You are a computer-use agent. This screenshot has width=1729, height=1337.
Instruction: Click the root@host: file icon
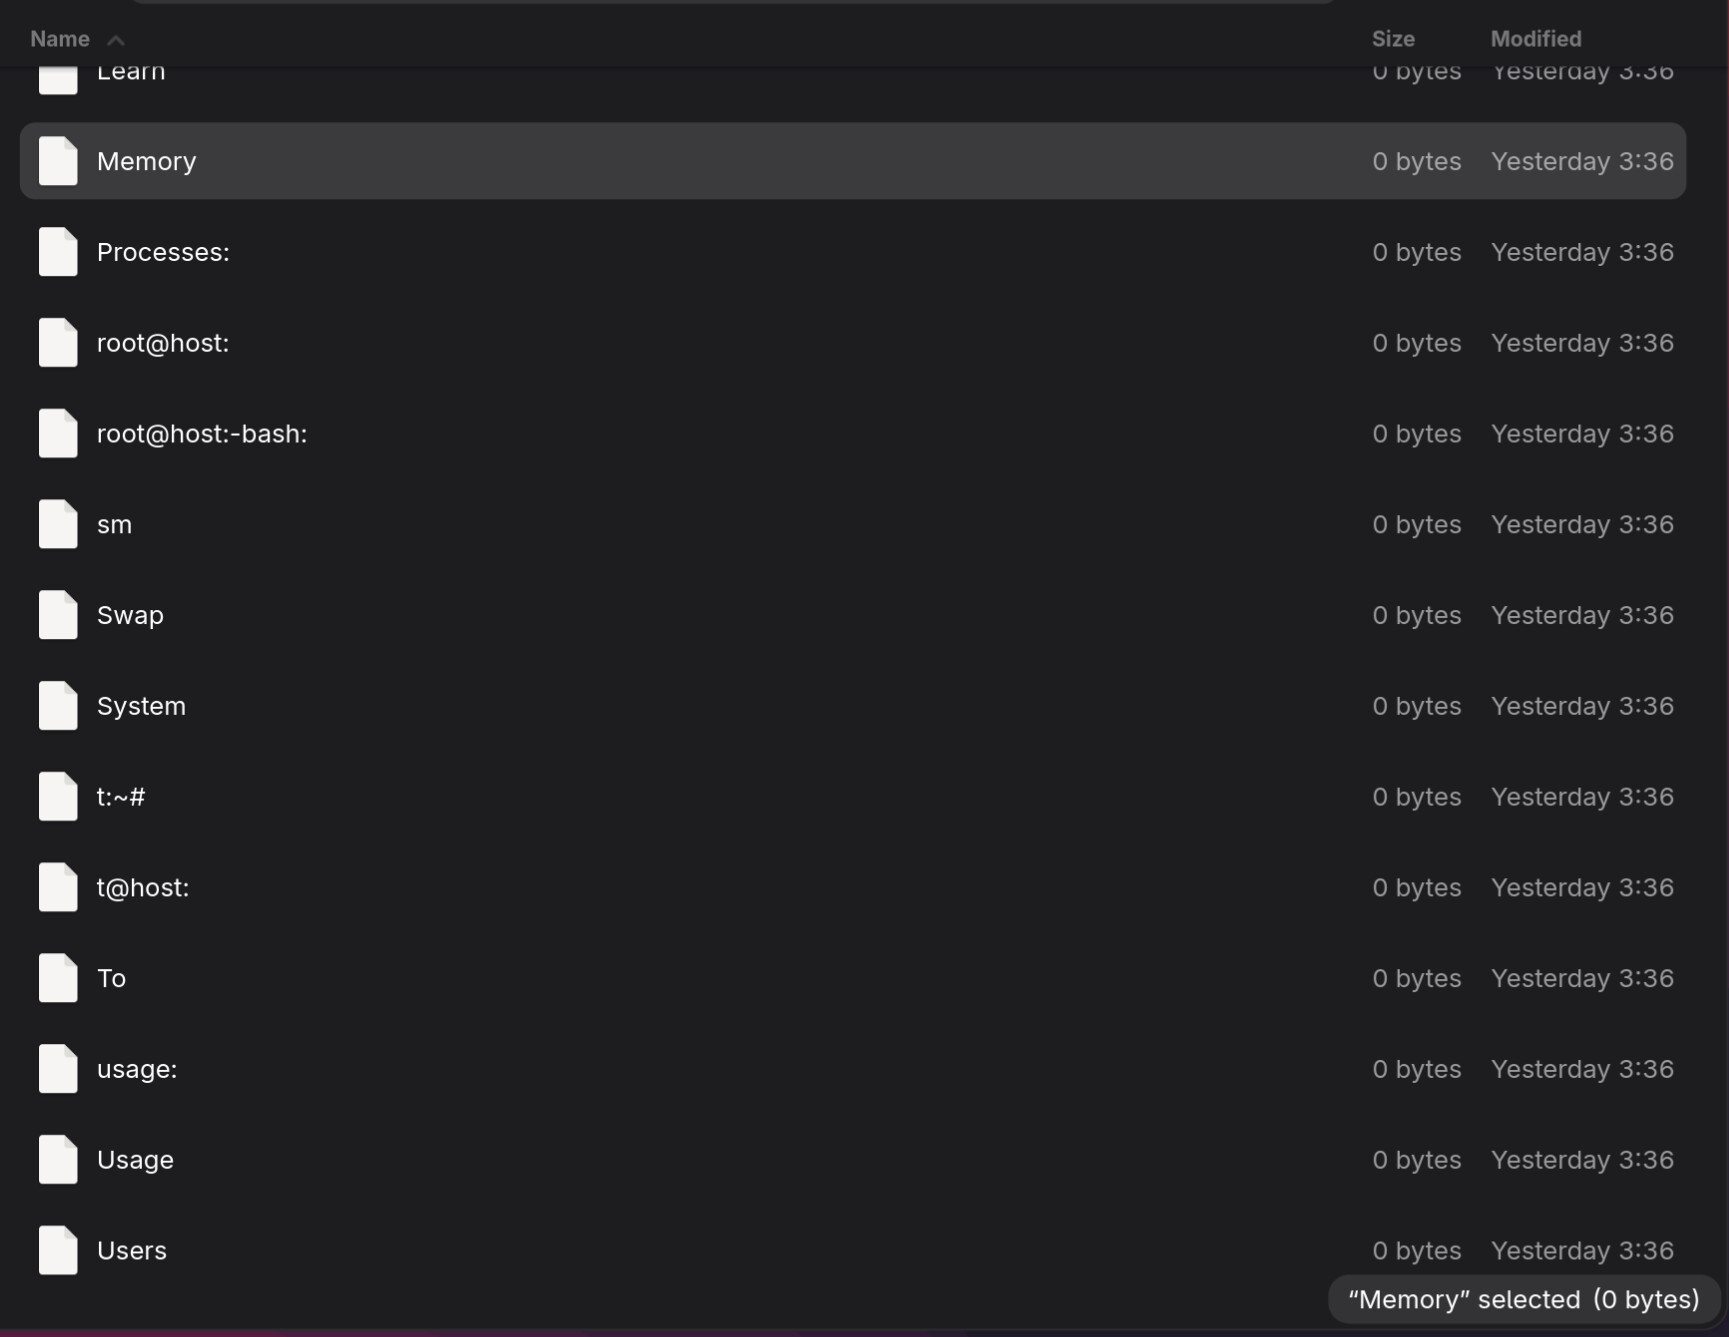[x=58, y=343]
